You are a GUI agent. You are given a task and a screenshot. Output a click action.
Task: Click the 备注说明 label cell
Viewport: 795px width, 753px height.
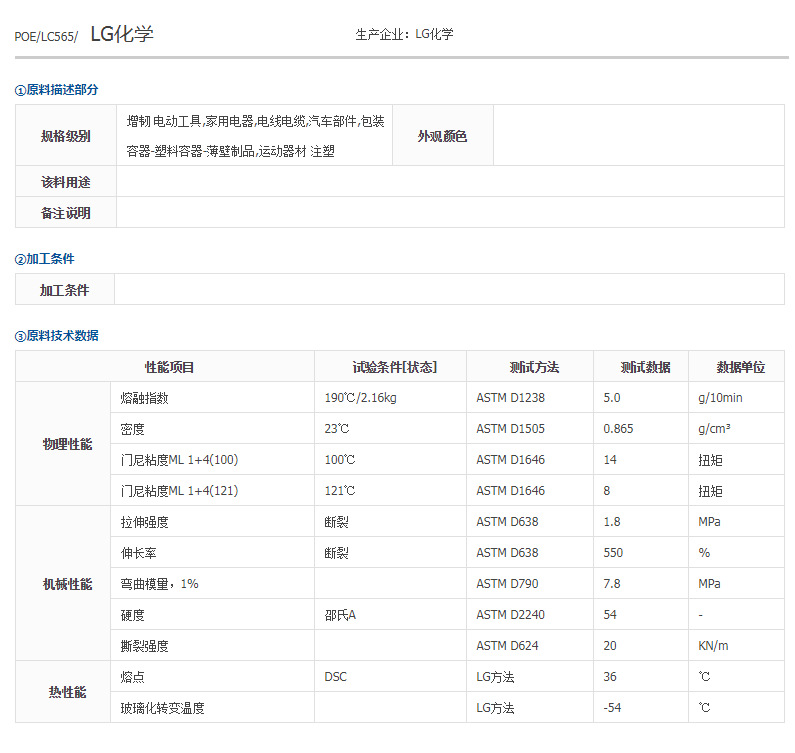(66, 213)
